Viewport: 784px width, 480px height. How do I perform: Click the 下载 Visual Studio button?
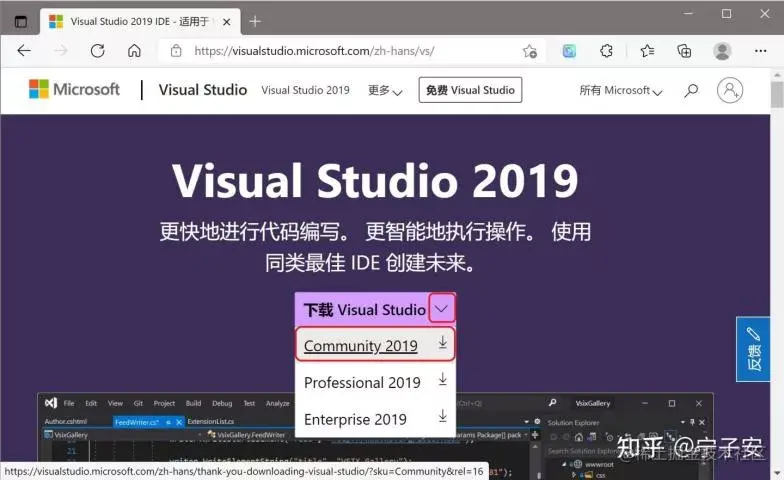pyautogui.click(x=364, y=310)
